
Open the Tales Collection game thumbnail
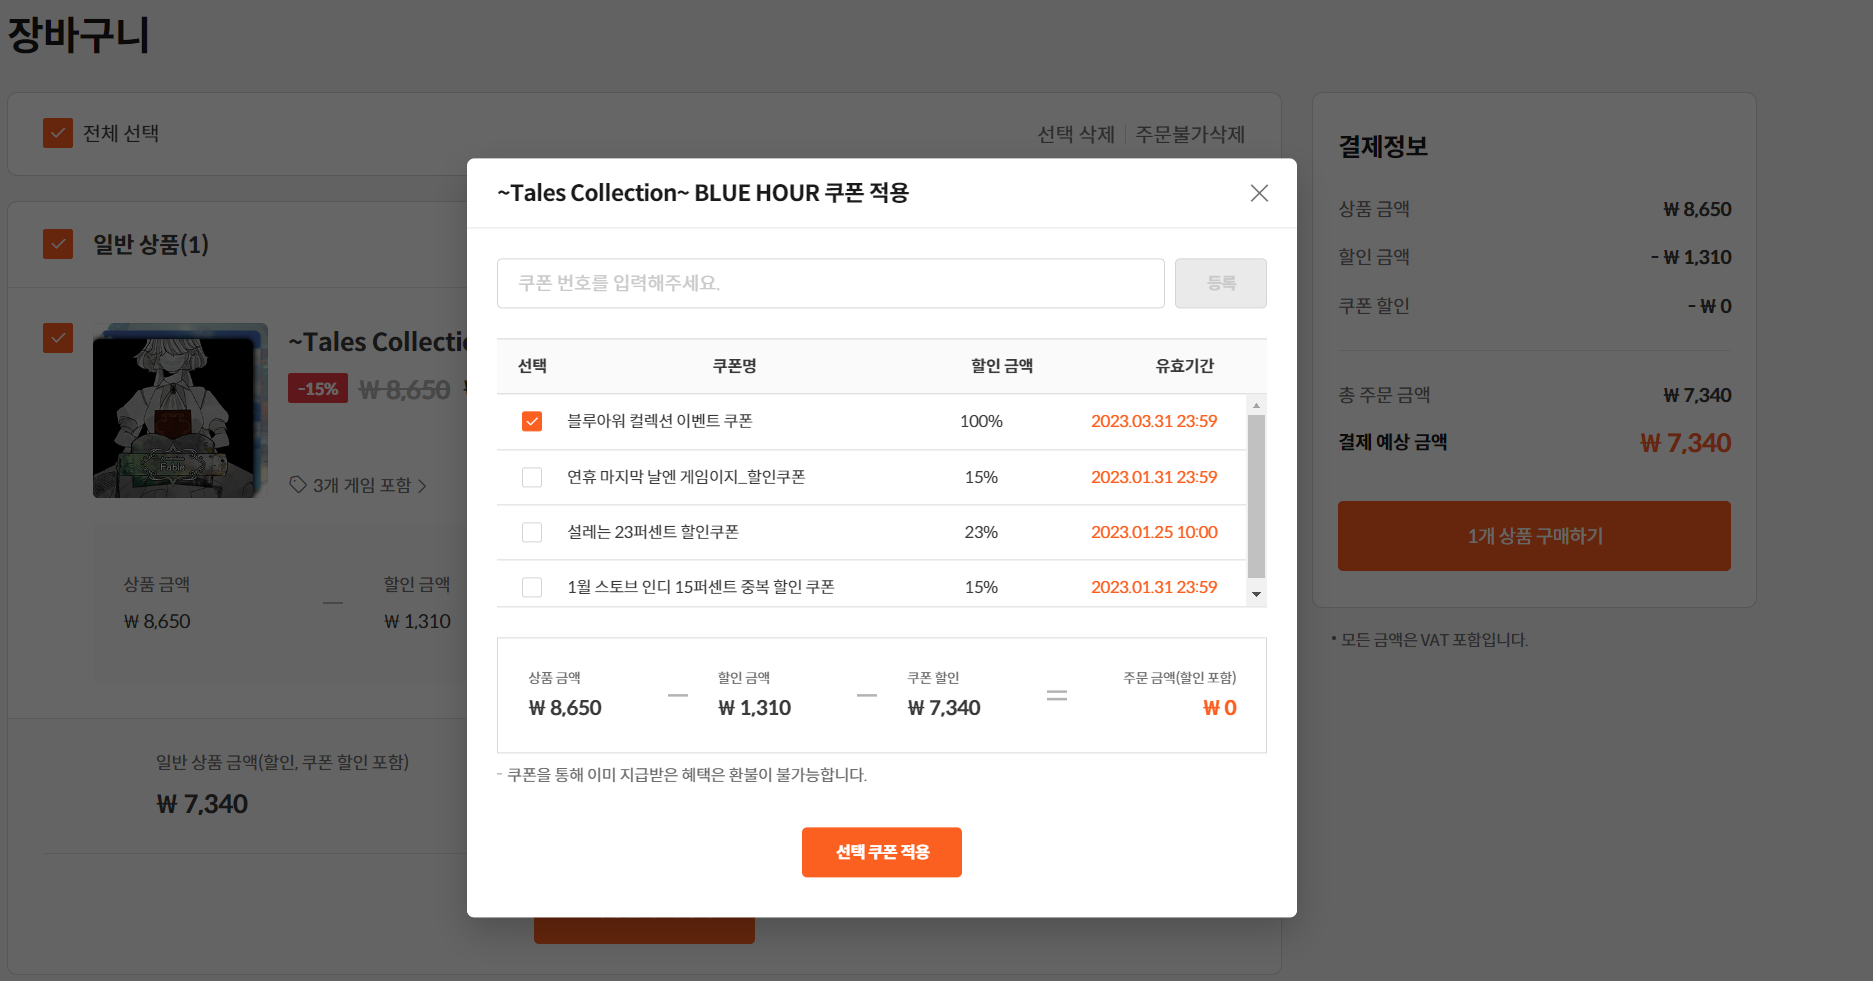coord(180,410)
